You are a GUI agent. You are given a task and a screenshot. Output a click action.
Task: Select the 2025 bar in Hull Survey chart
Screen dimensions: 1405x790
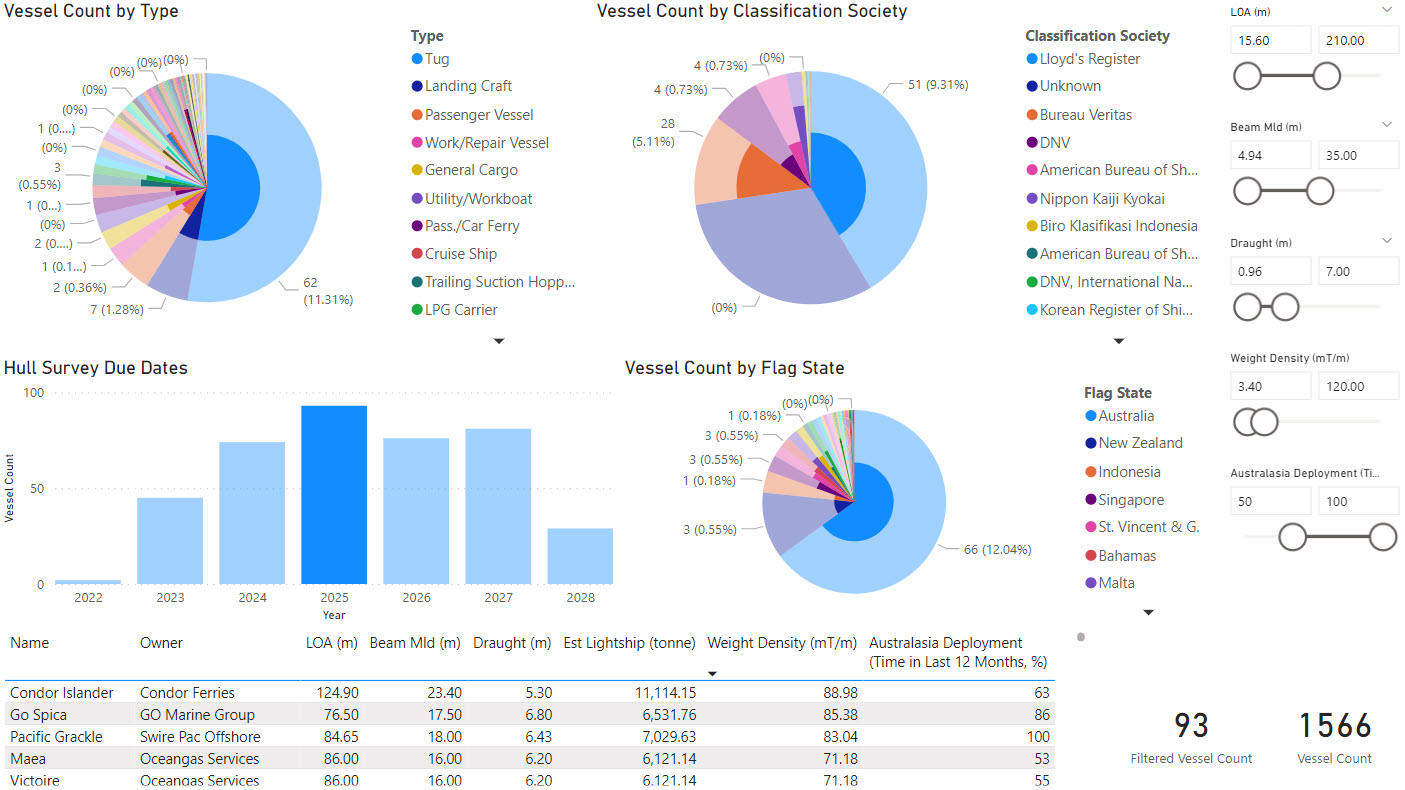point(334,494)
